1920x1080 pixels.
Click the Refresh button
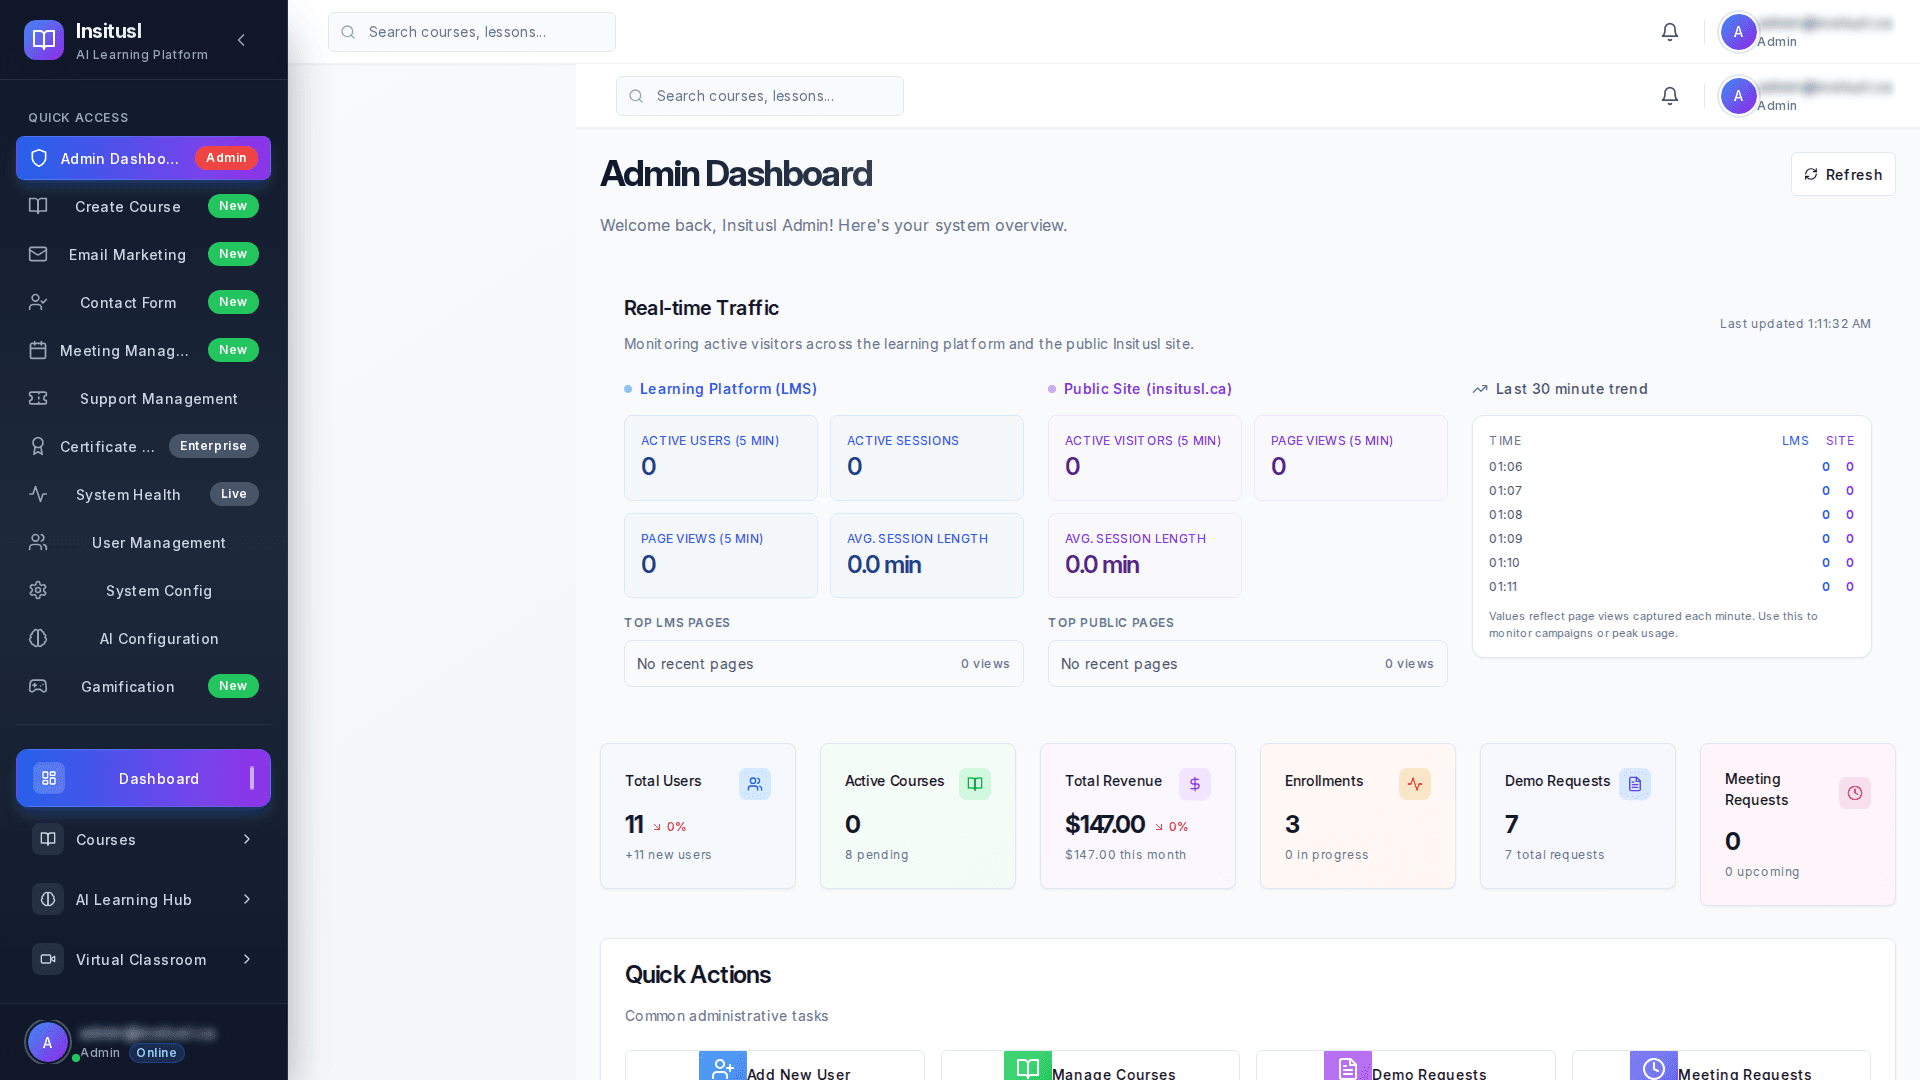click(x=1843, y=173)
